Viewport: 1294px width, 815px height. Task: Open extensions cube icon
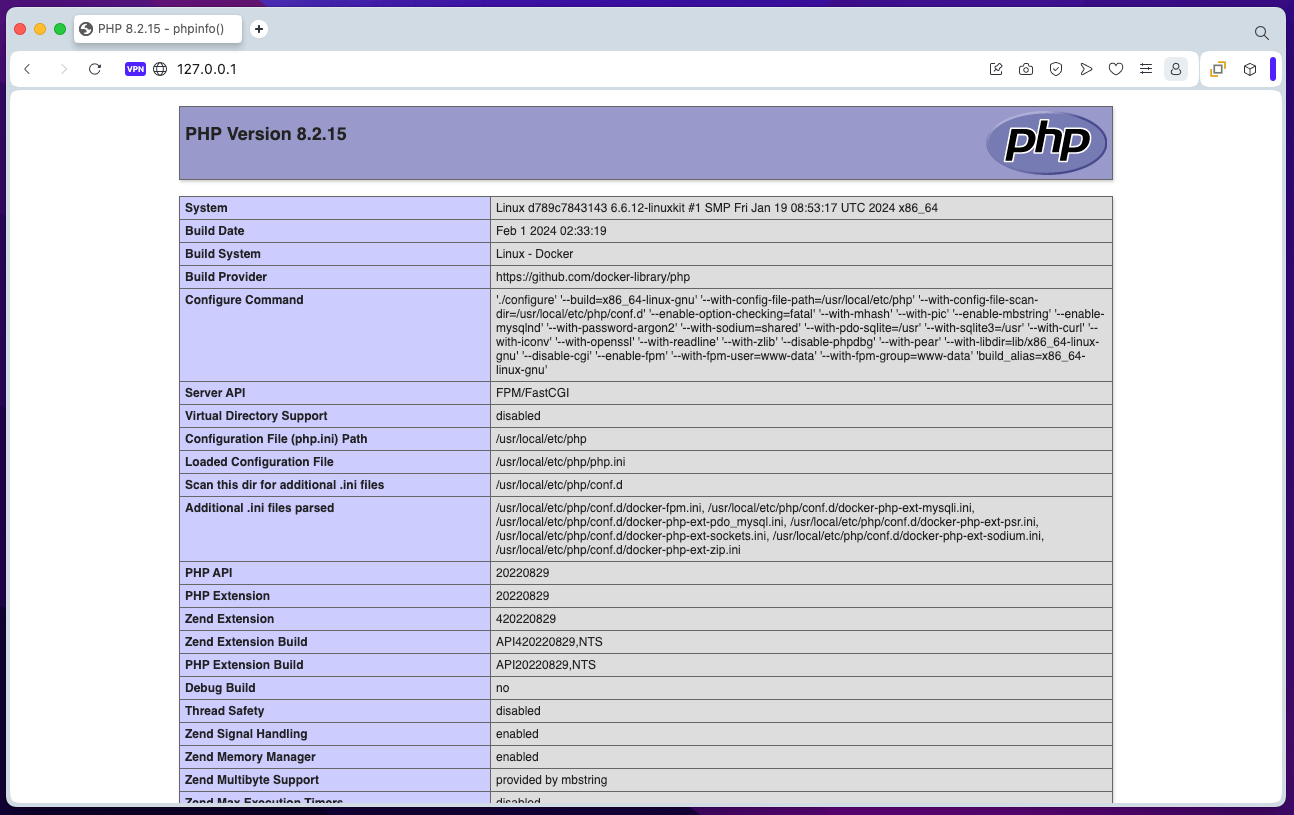point(1250,69)
